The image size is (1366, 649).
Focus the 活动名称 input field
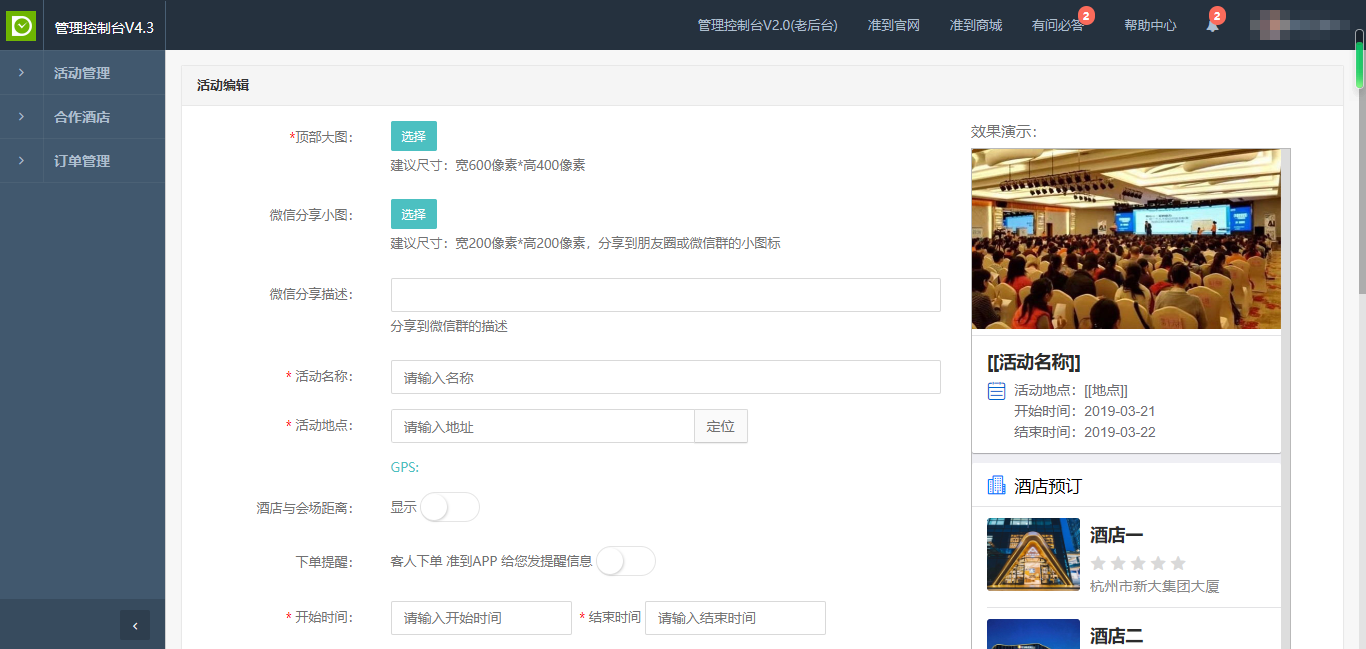click(x=665, y=378)
